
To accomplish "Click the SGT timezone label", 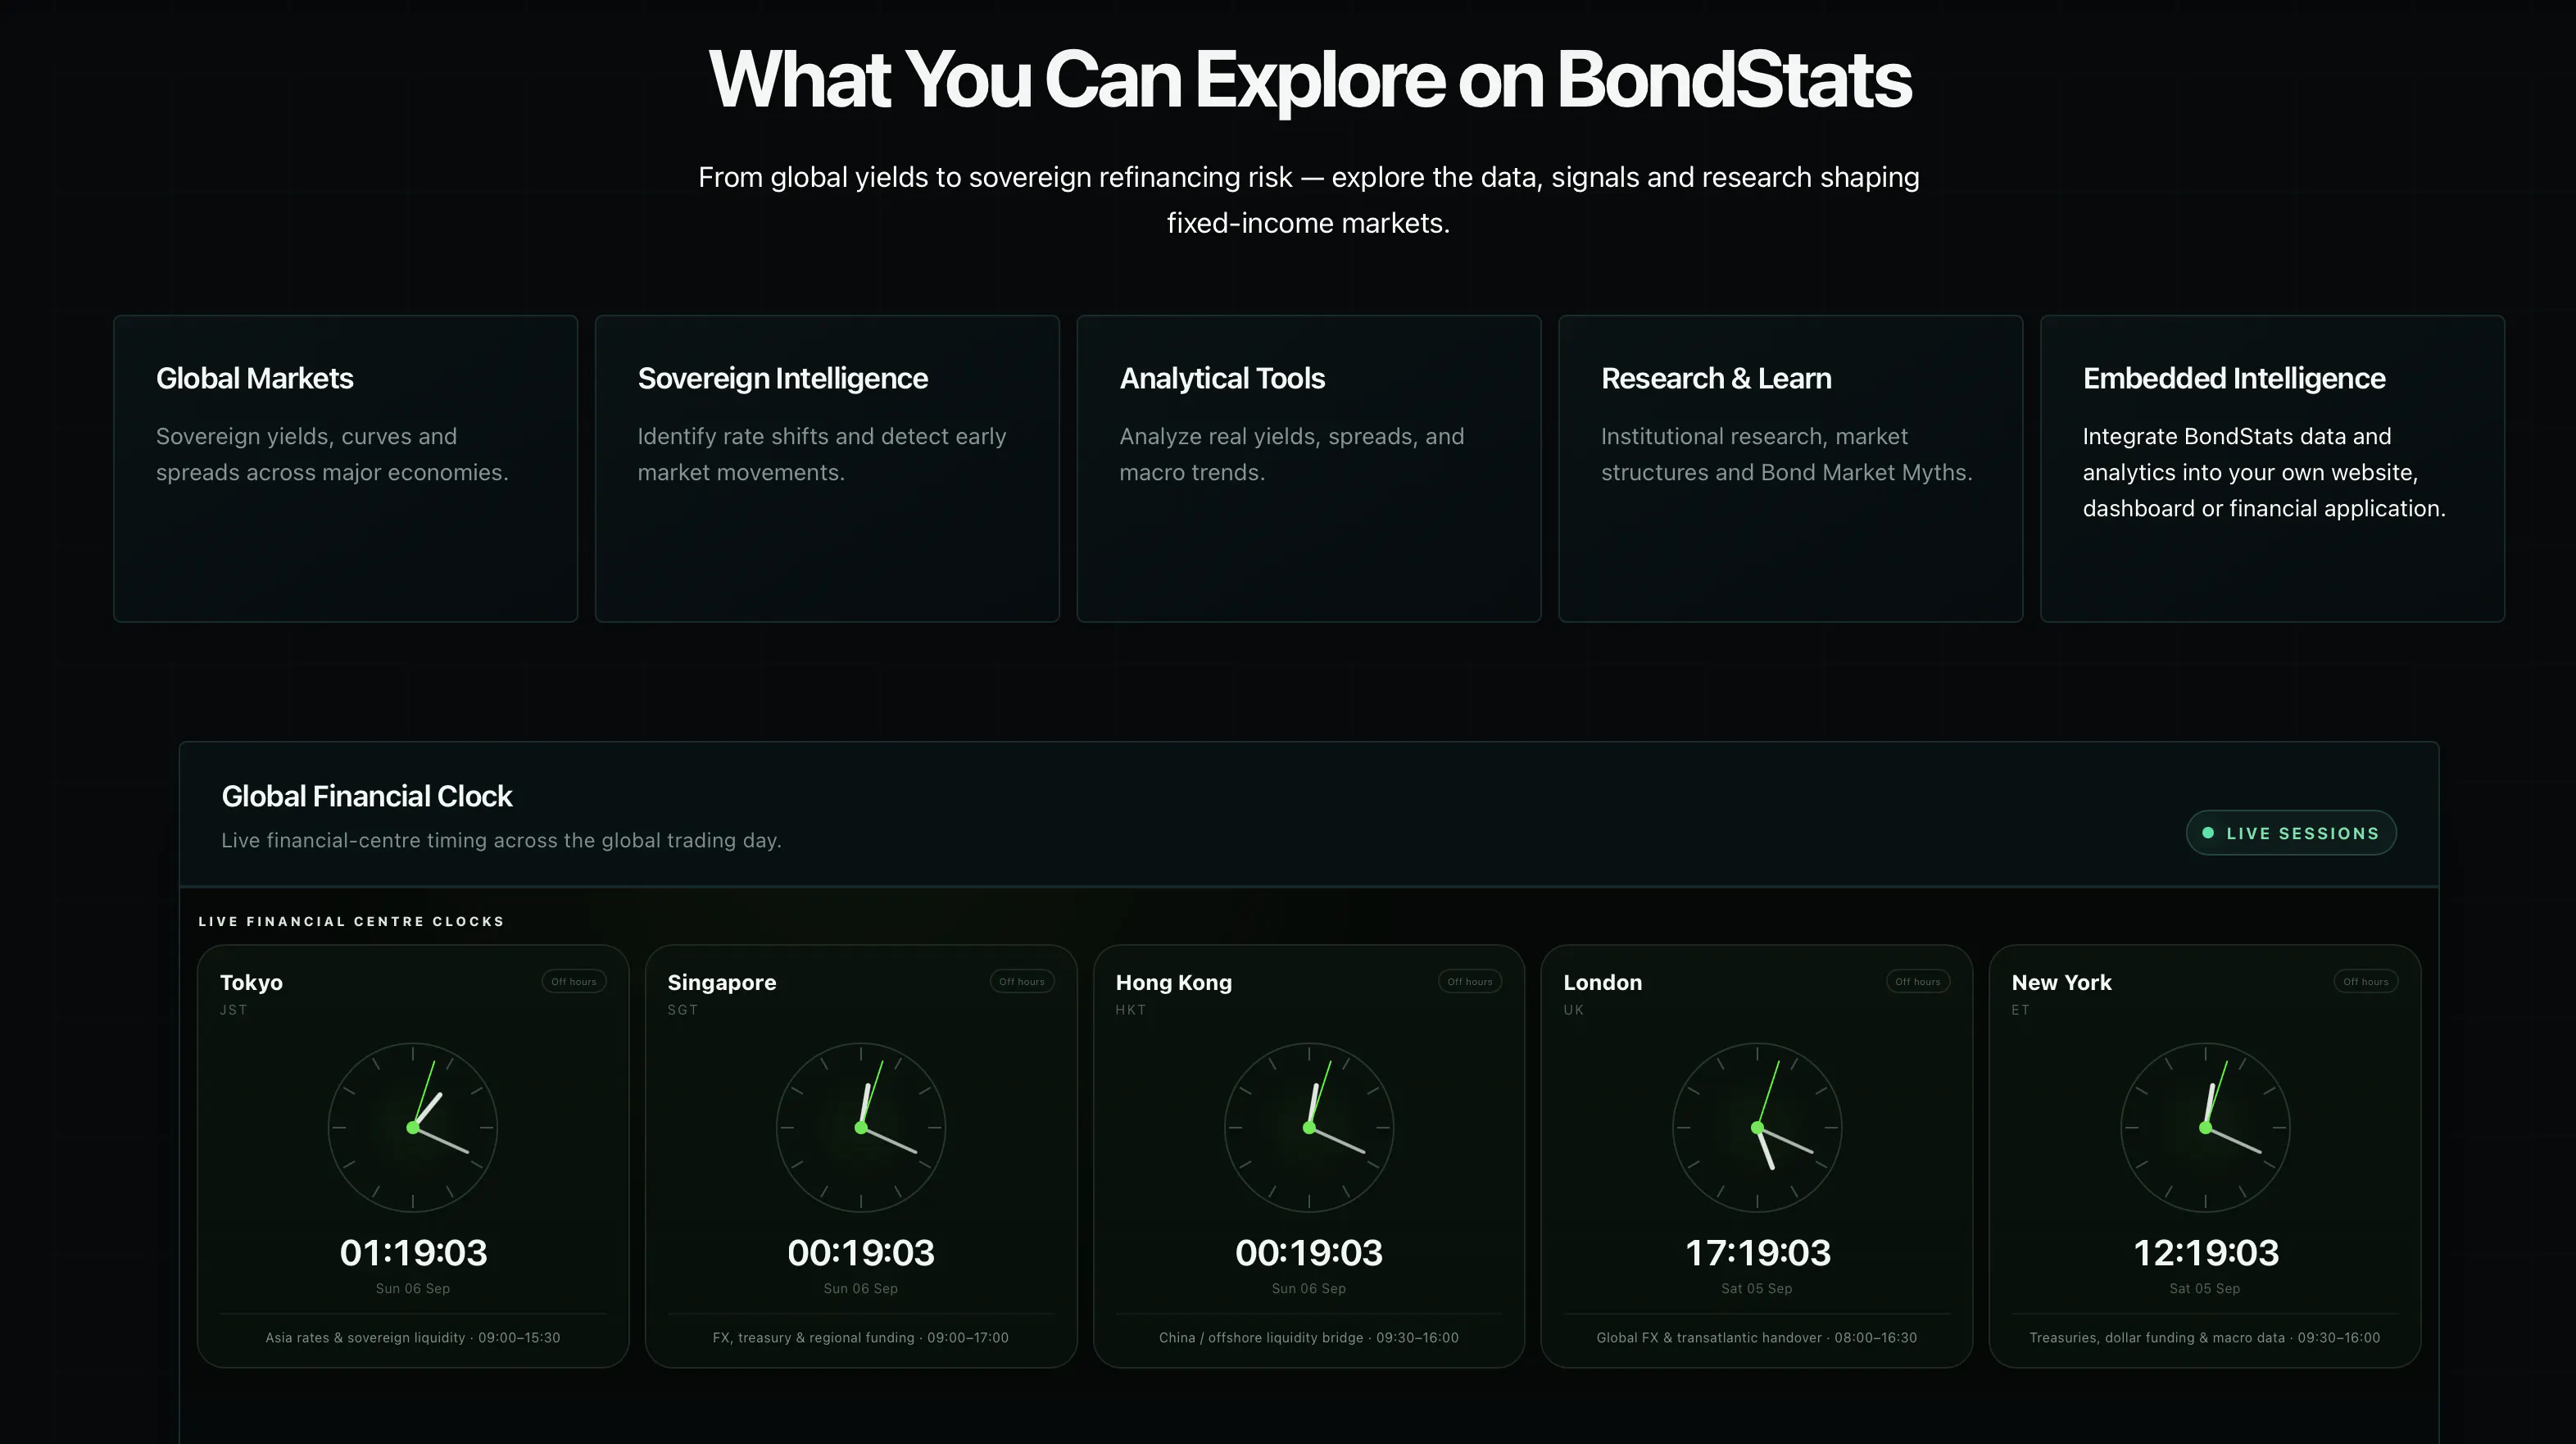I will point(683,1010).
